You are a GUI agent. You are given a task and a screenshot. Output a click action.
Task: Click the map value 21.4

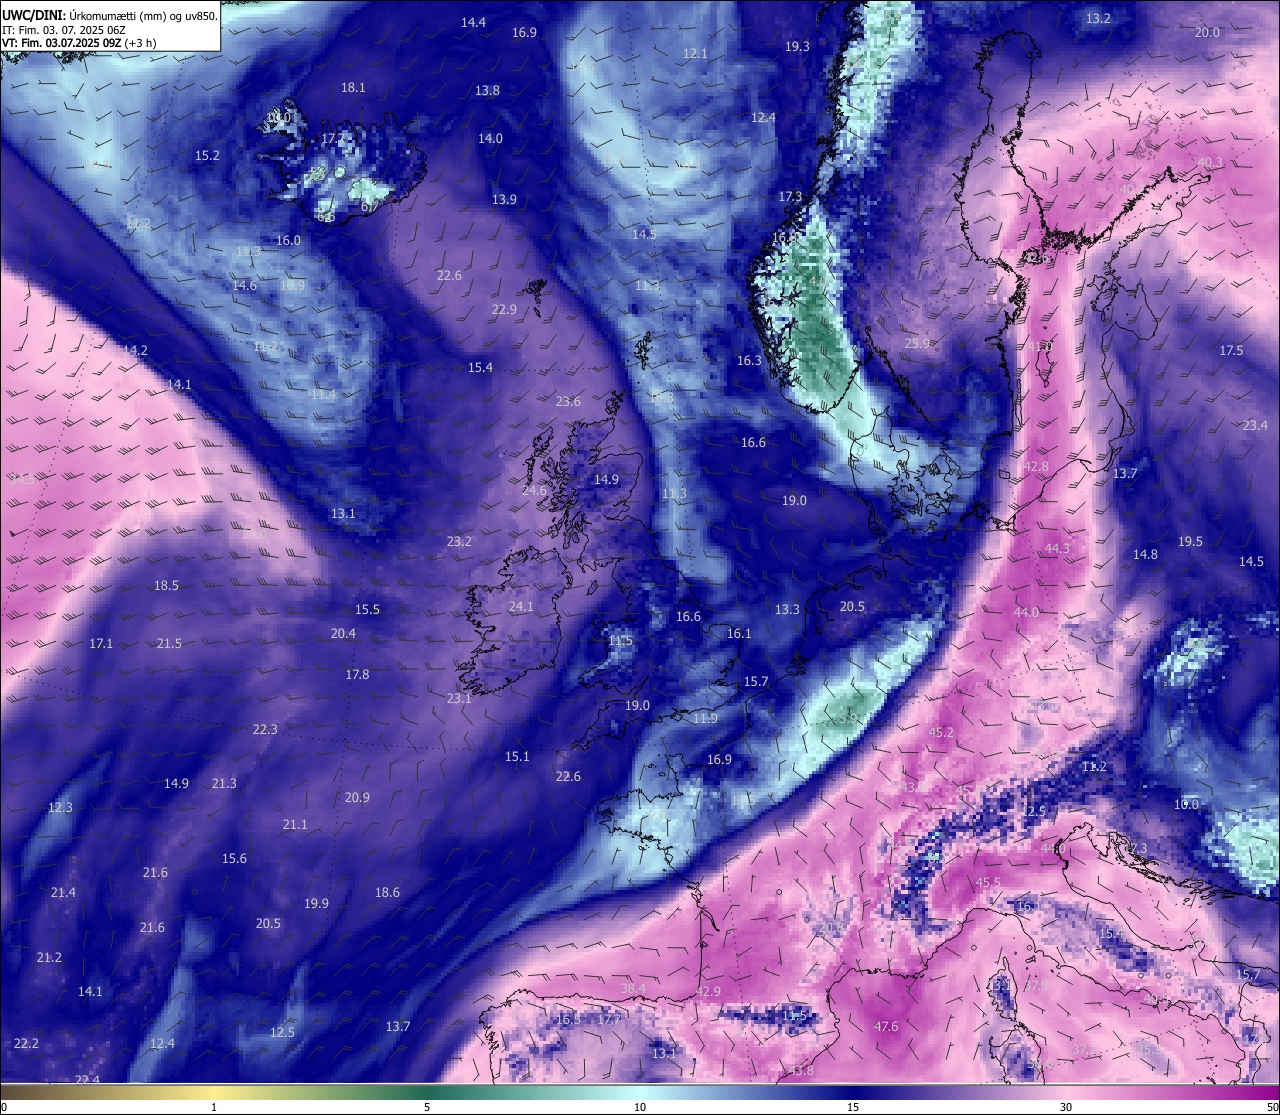point(63,892)
